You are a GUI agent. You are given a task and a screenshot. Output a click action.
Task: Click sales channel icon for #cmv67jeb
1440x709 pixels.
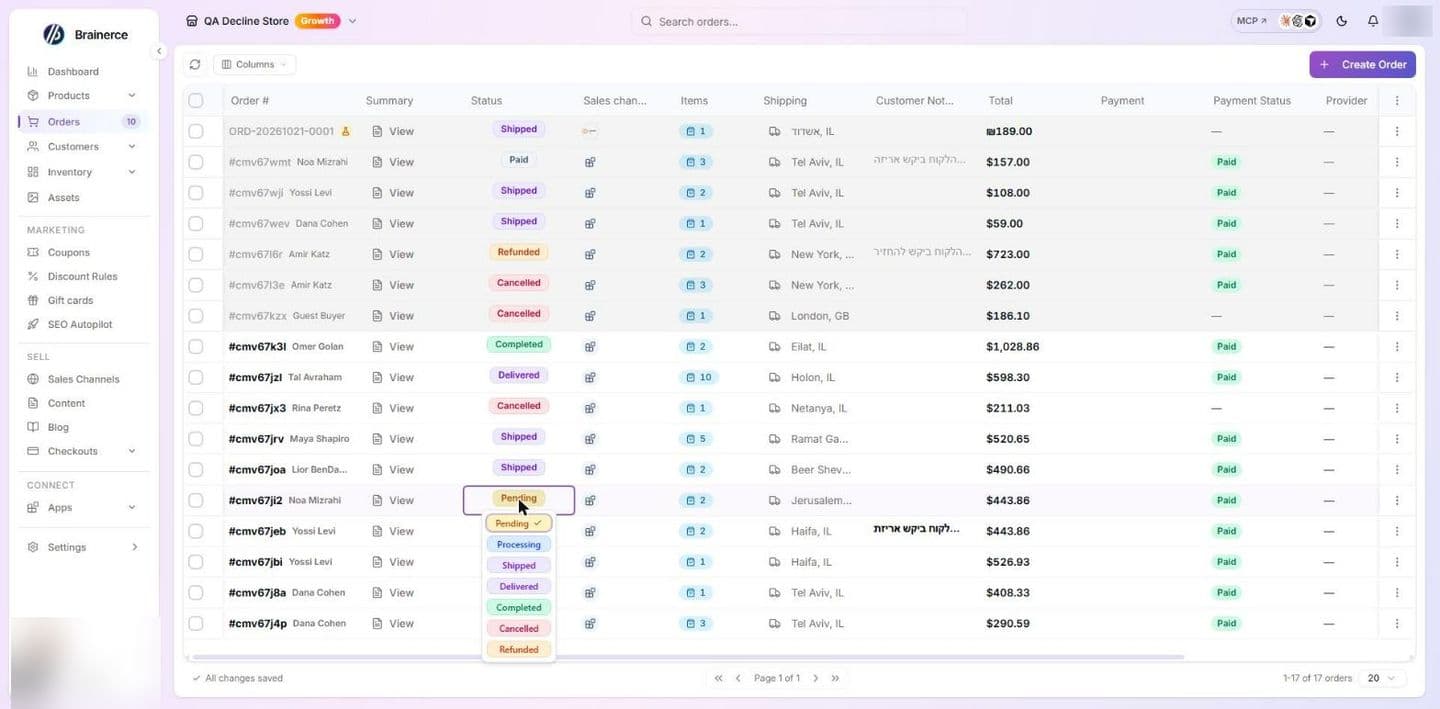click(590, 532)
